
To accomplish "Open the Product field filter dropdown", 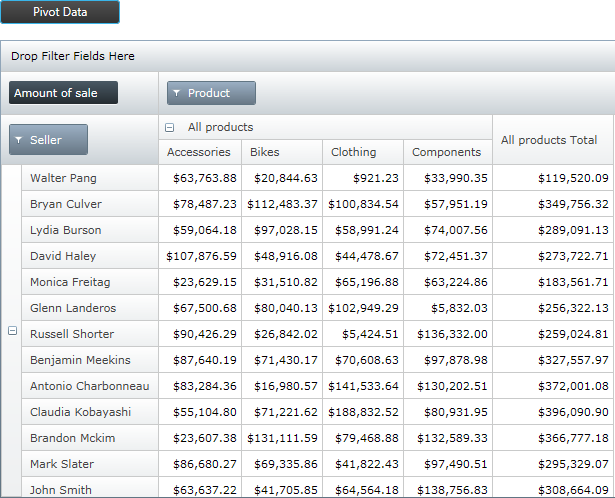I will coord(212,93).
